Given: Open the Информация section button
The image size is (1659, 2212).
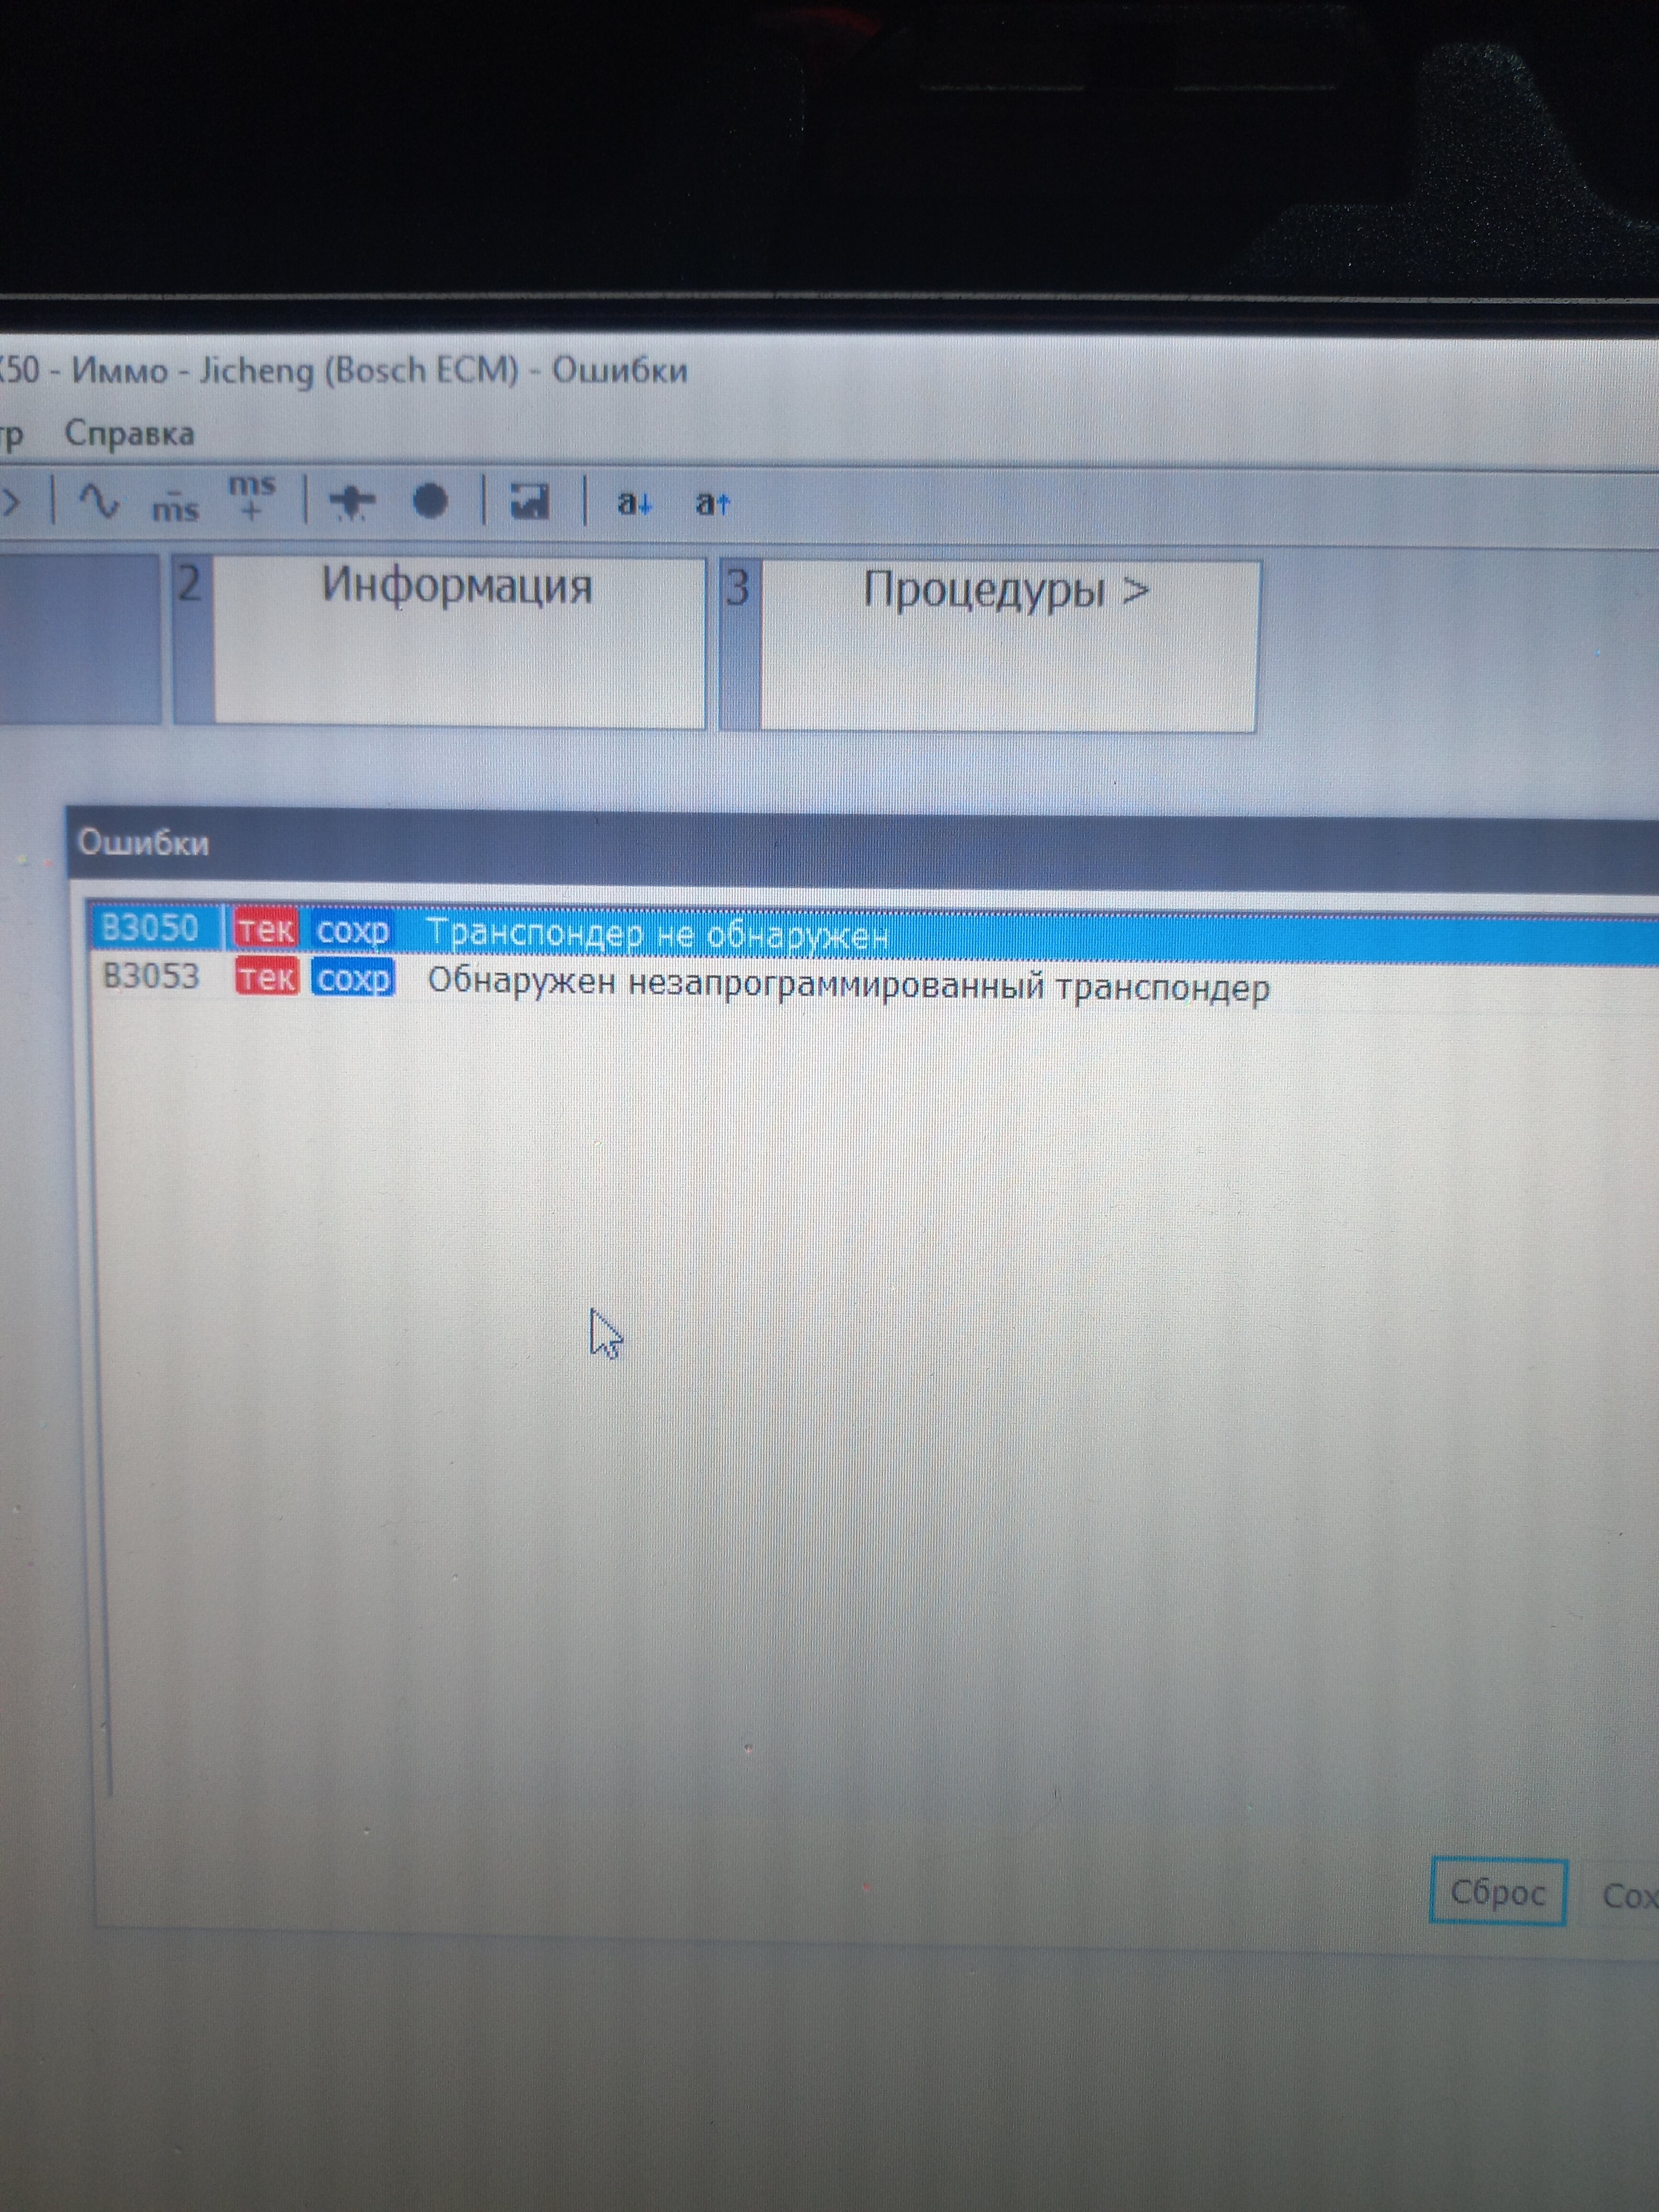Looking at the screenshot, I should pos(457,640).
